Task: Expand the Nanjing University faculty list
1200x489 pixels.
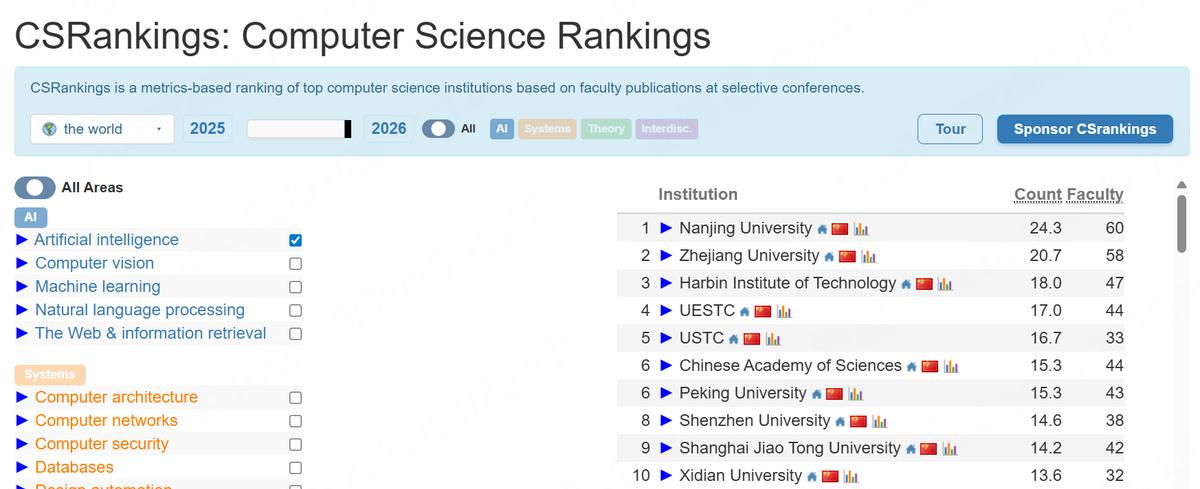Action: pos(667,229)
